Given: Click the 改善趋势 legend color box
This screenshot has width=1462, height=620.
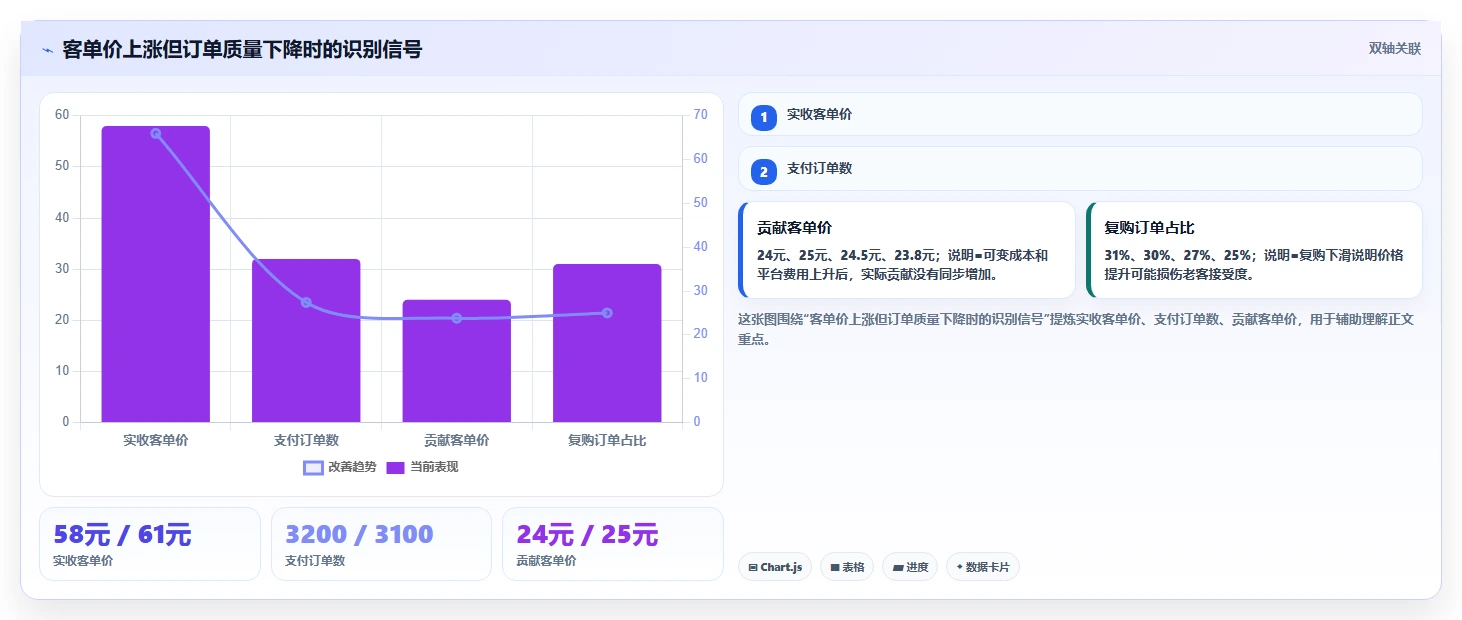Looking at the screenshot, I should [313, 468].
